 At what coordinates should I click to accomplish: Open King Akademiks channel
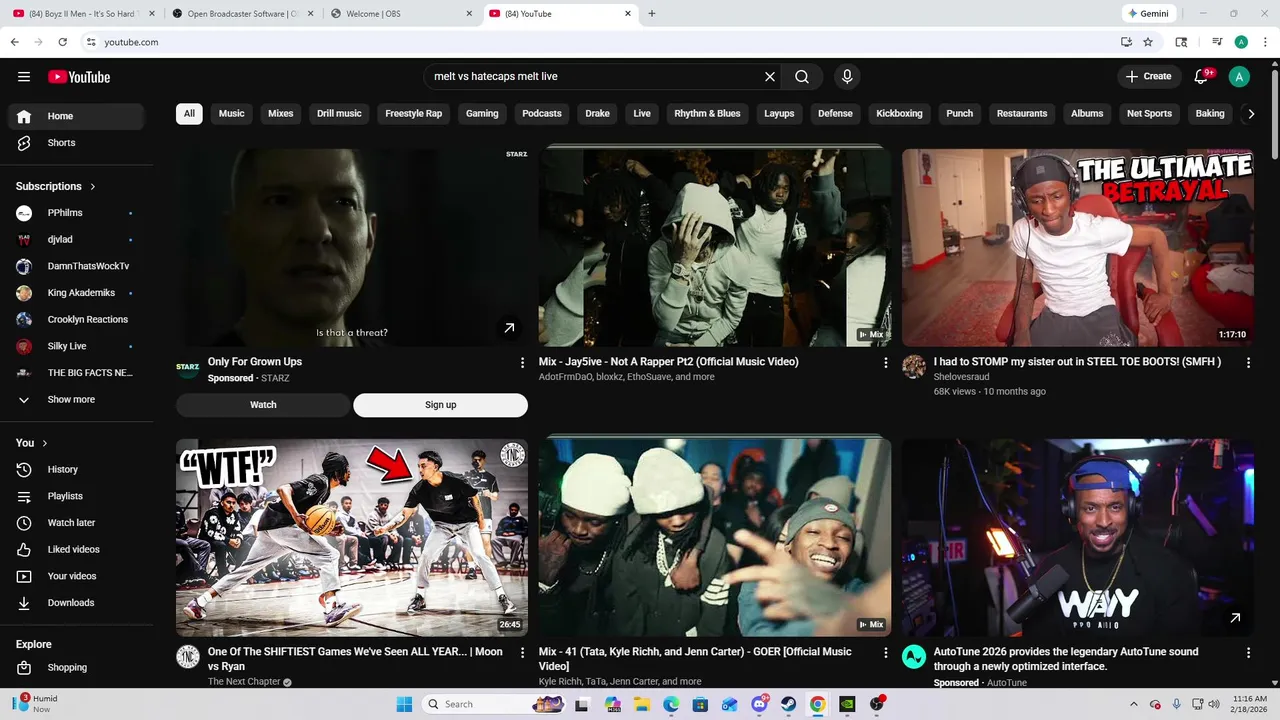point(77,293)
